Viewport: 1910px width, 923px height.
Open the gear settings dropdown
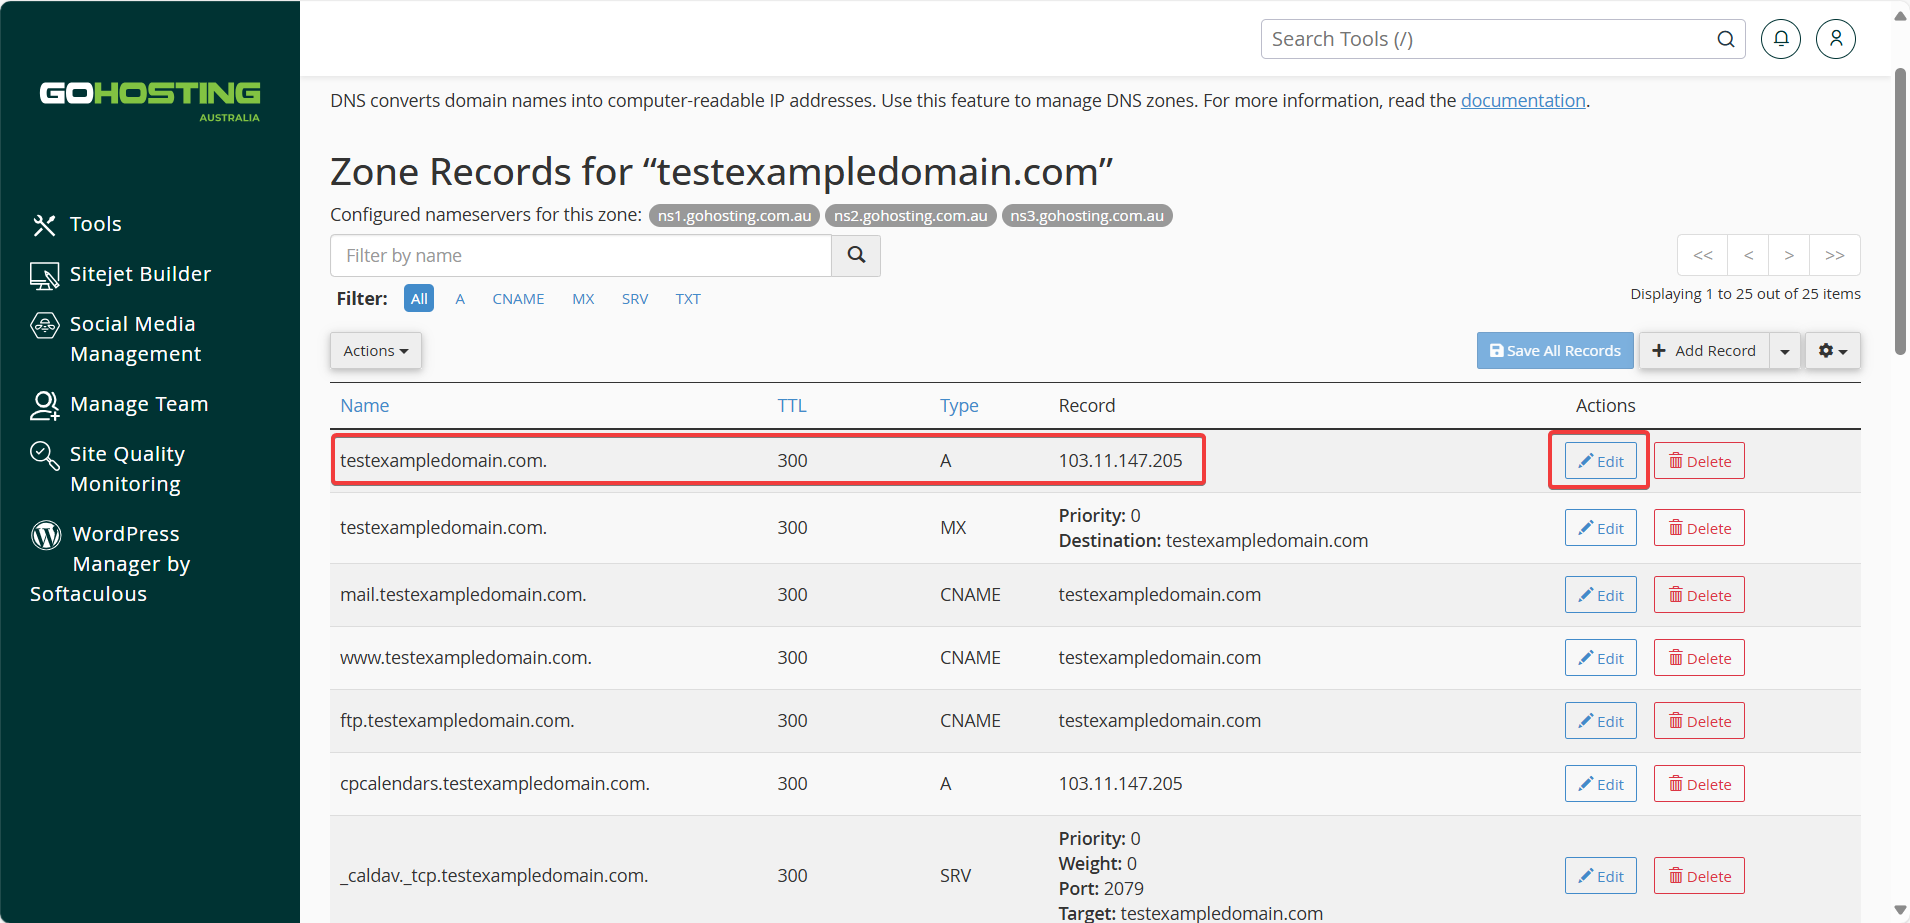pos(1833,351)
